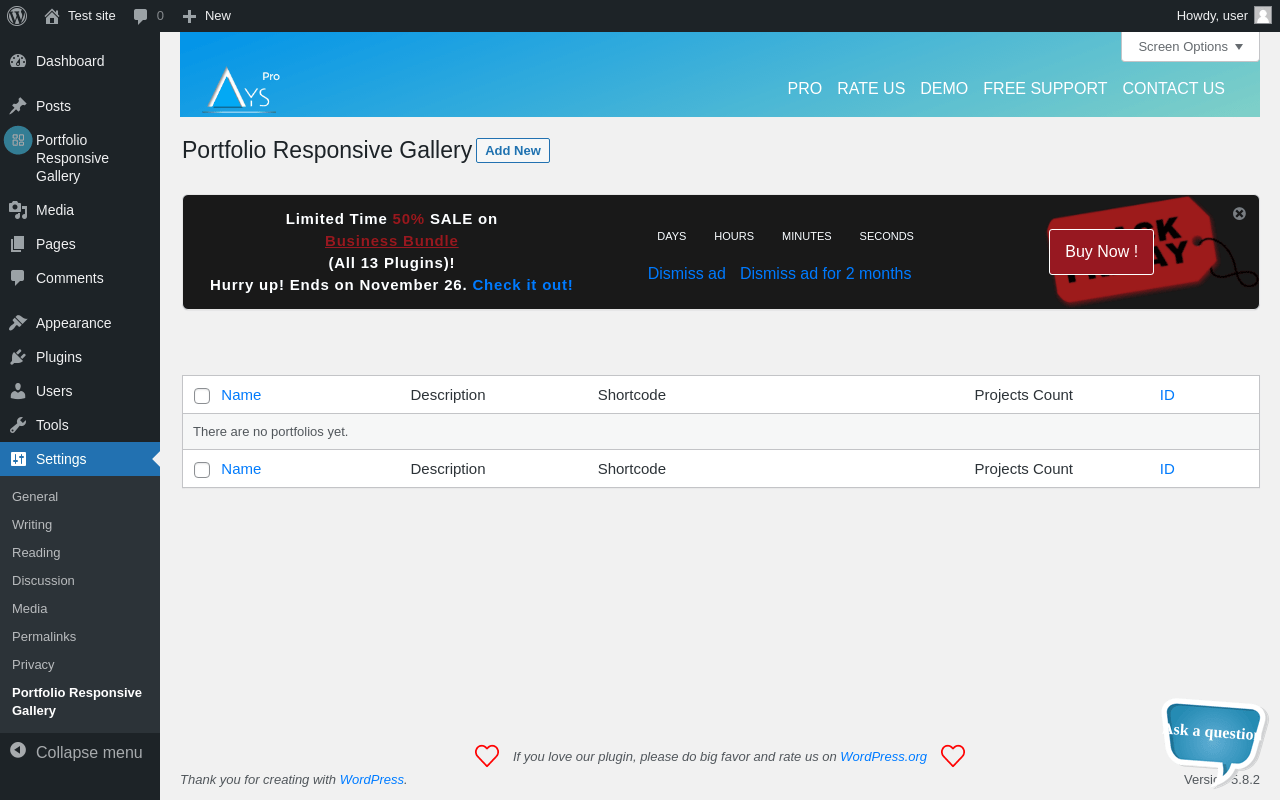Image resolution: width=1280 pixels, height=800 pixels.
Task: Click the Plugins plug icon
Action: click(18, 357)
